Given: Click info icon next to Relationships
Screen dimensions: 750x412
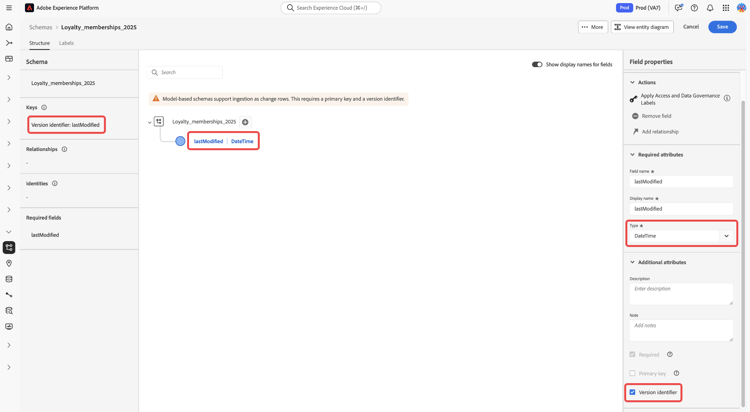Looking at the screenshot, I should click(x=64, y=149).
